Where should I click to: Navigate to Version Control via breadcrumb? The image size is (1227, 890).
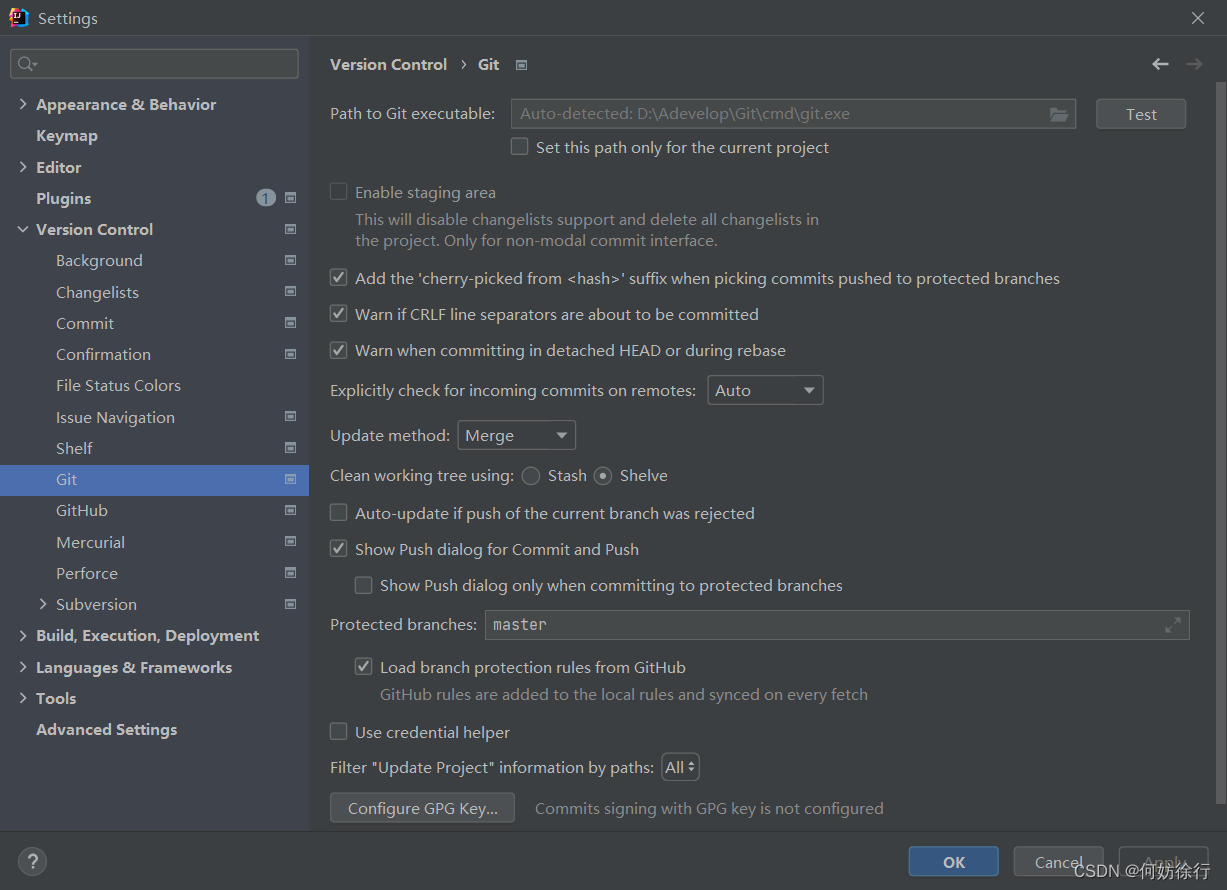click(x=388, y=63)
